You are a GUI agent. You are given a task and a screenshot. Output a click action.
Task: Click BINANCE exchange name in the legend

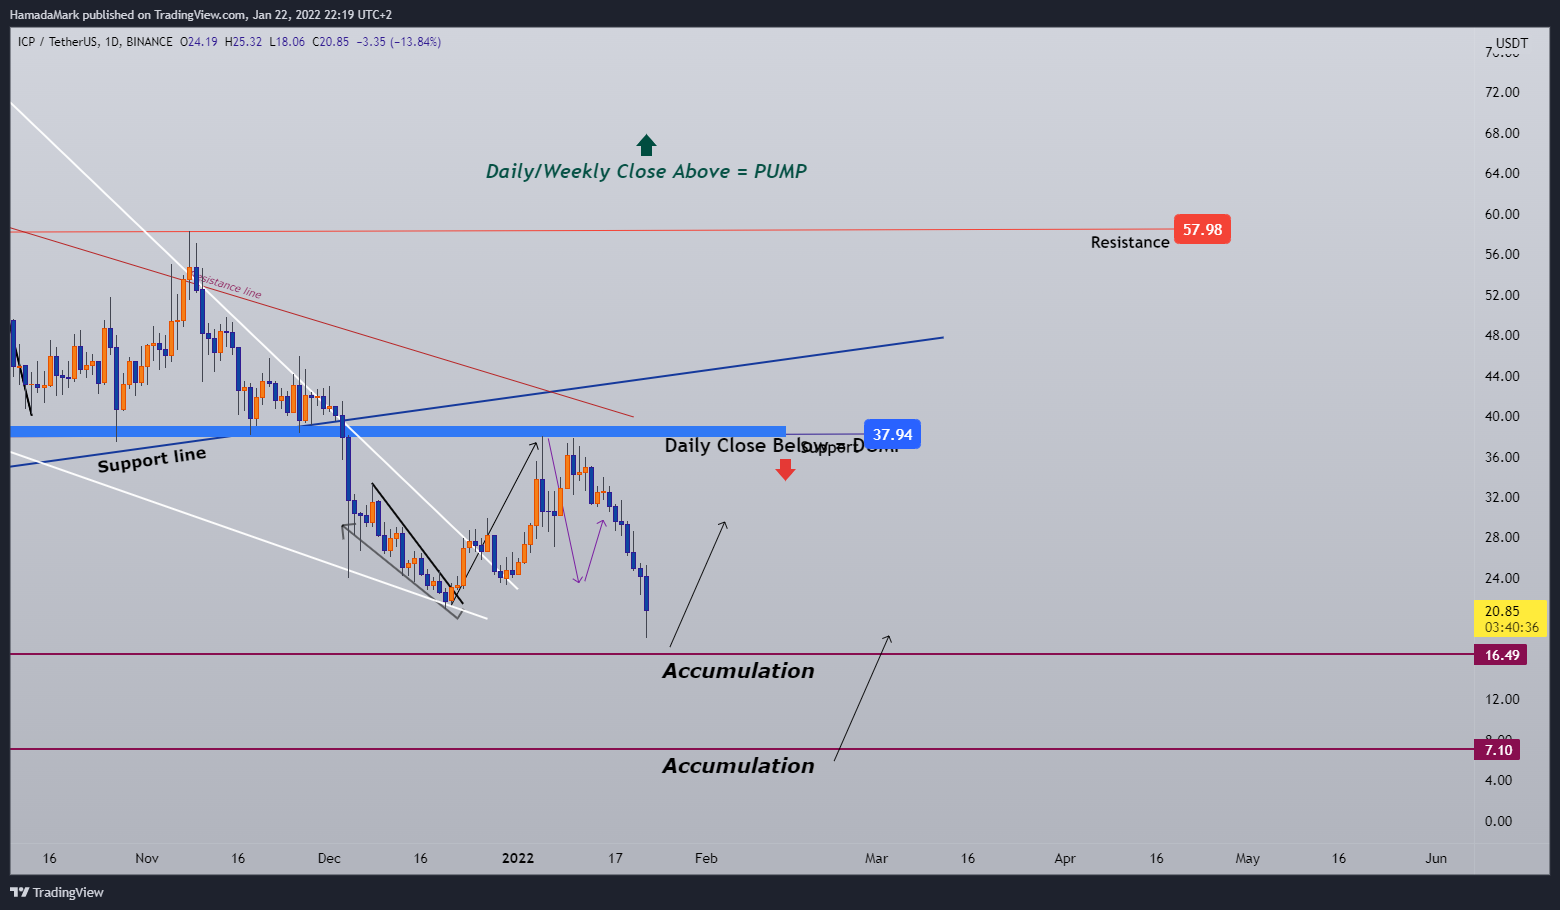[x=149, y=42]
